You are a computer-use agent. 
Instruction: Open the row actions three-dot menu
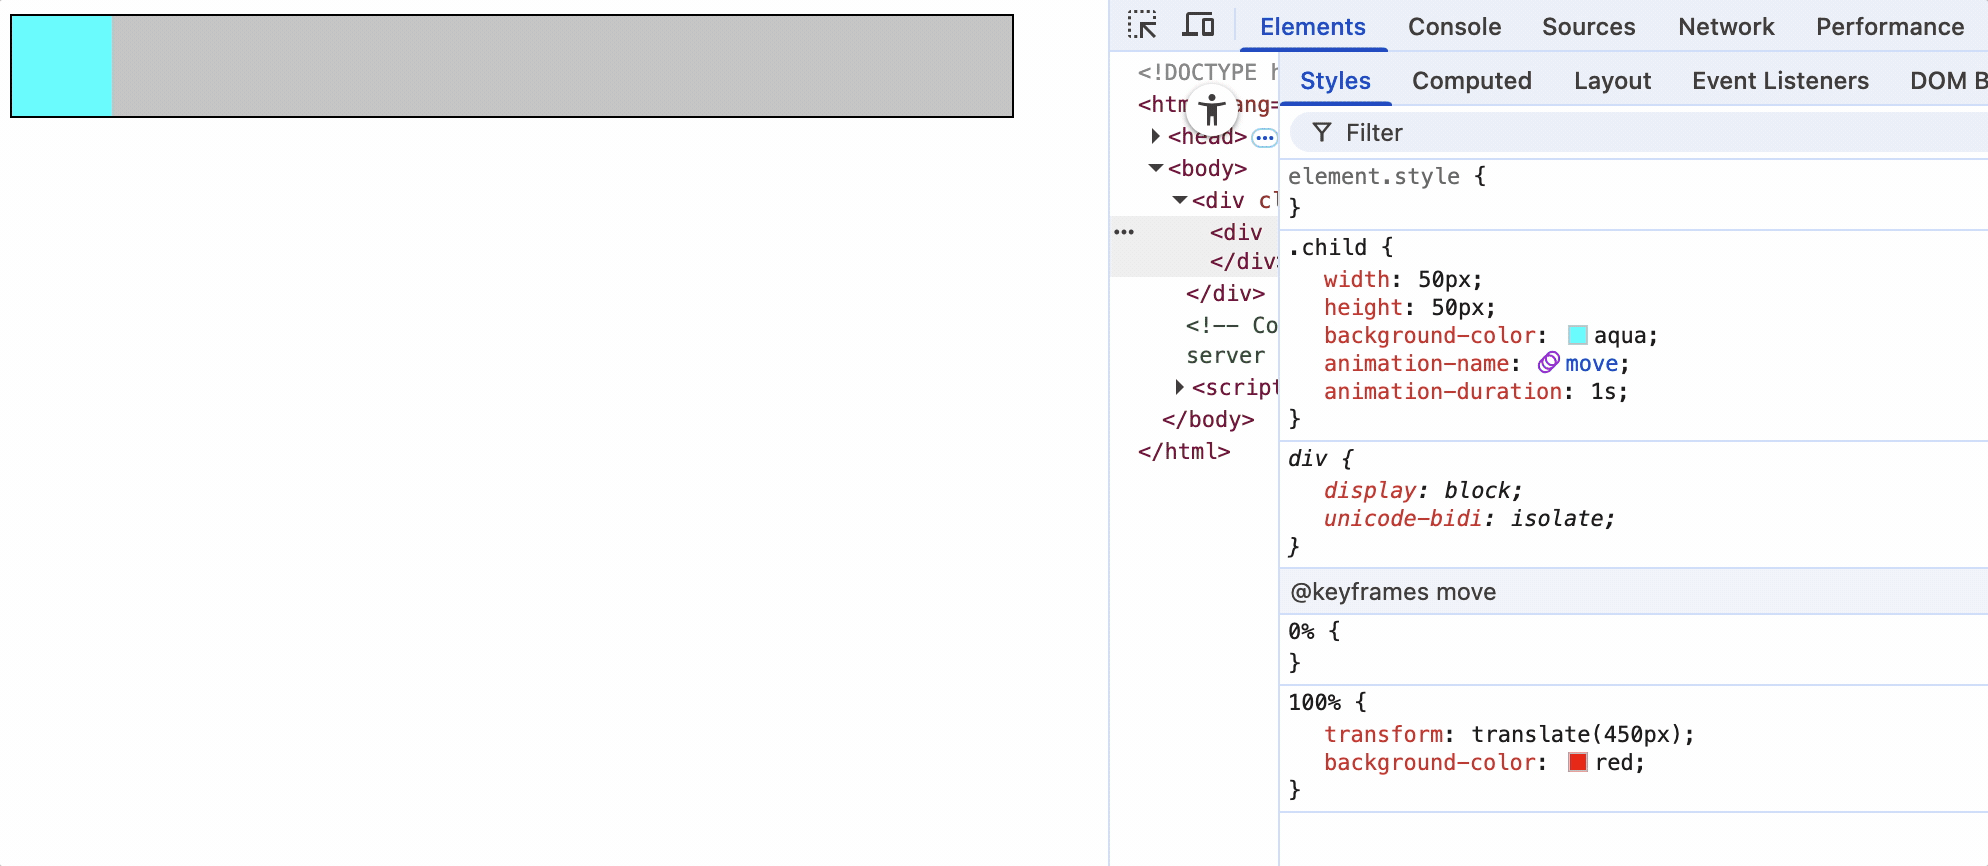tap(1124, 232)
